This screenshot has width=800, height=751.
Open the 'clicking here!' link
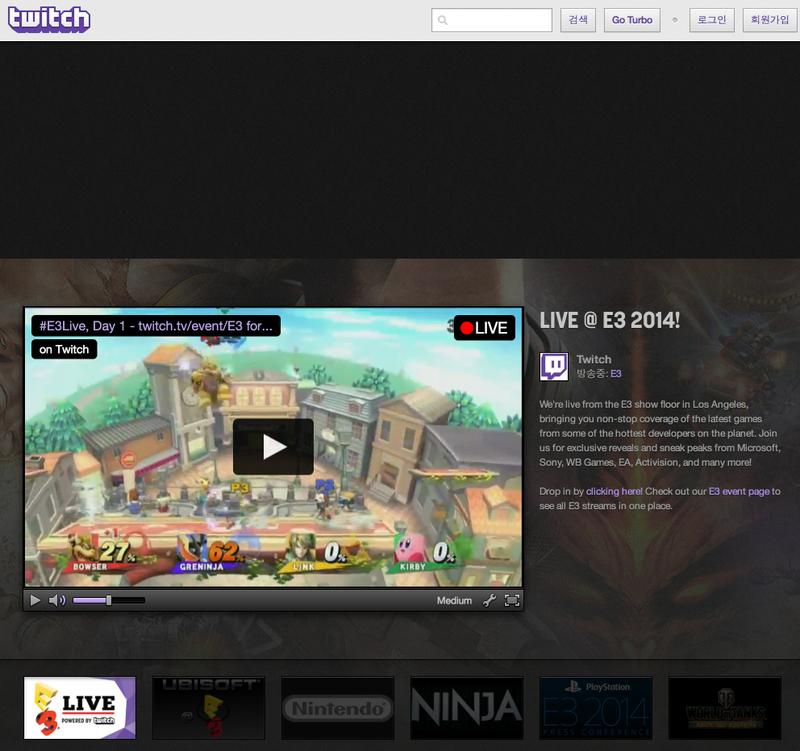point(614,492)
